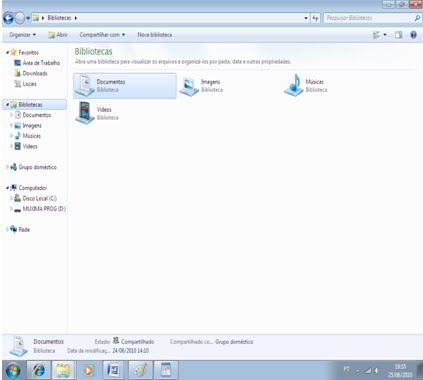The image size is (423, 380).
Task: Click the Bibliotecas icon in address bar
Action: [36, 18]
